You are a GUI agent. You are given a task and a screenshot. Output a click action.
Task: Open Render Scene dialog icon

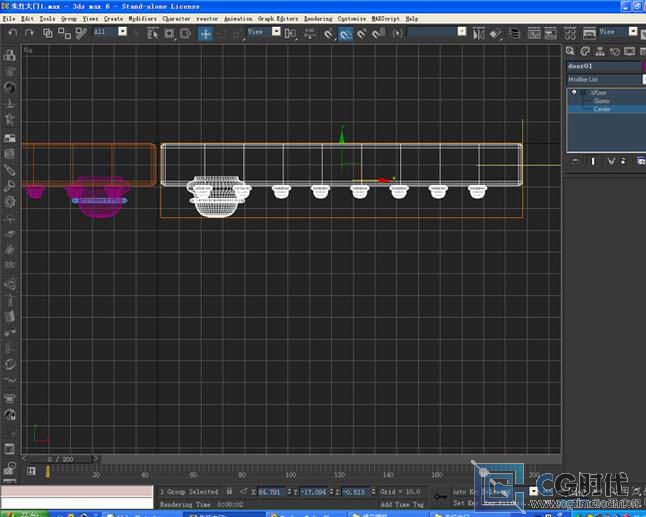pyautogui.click(x=589, y=33)
